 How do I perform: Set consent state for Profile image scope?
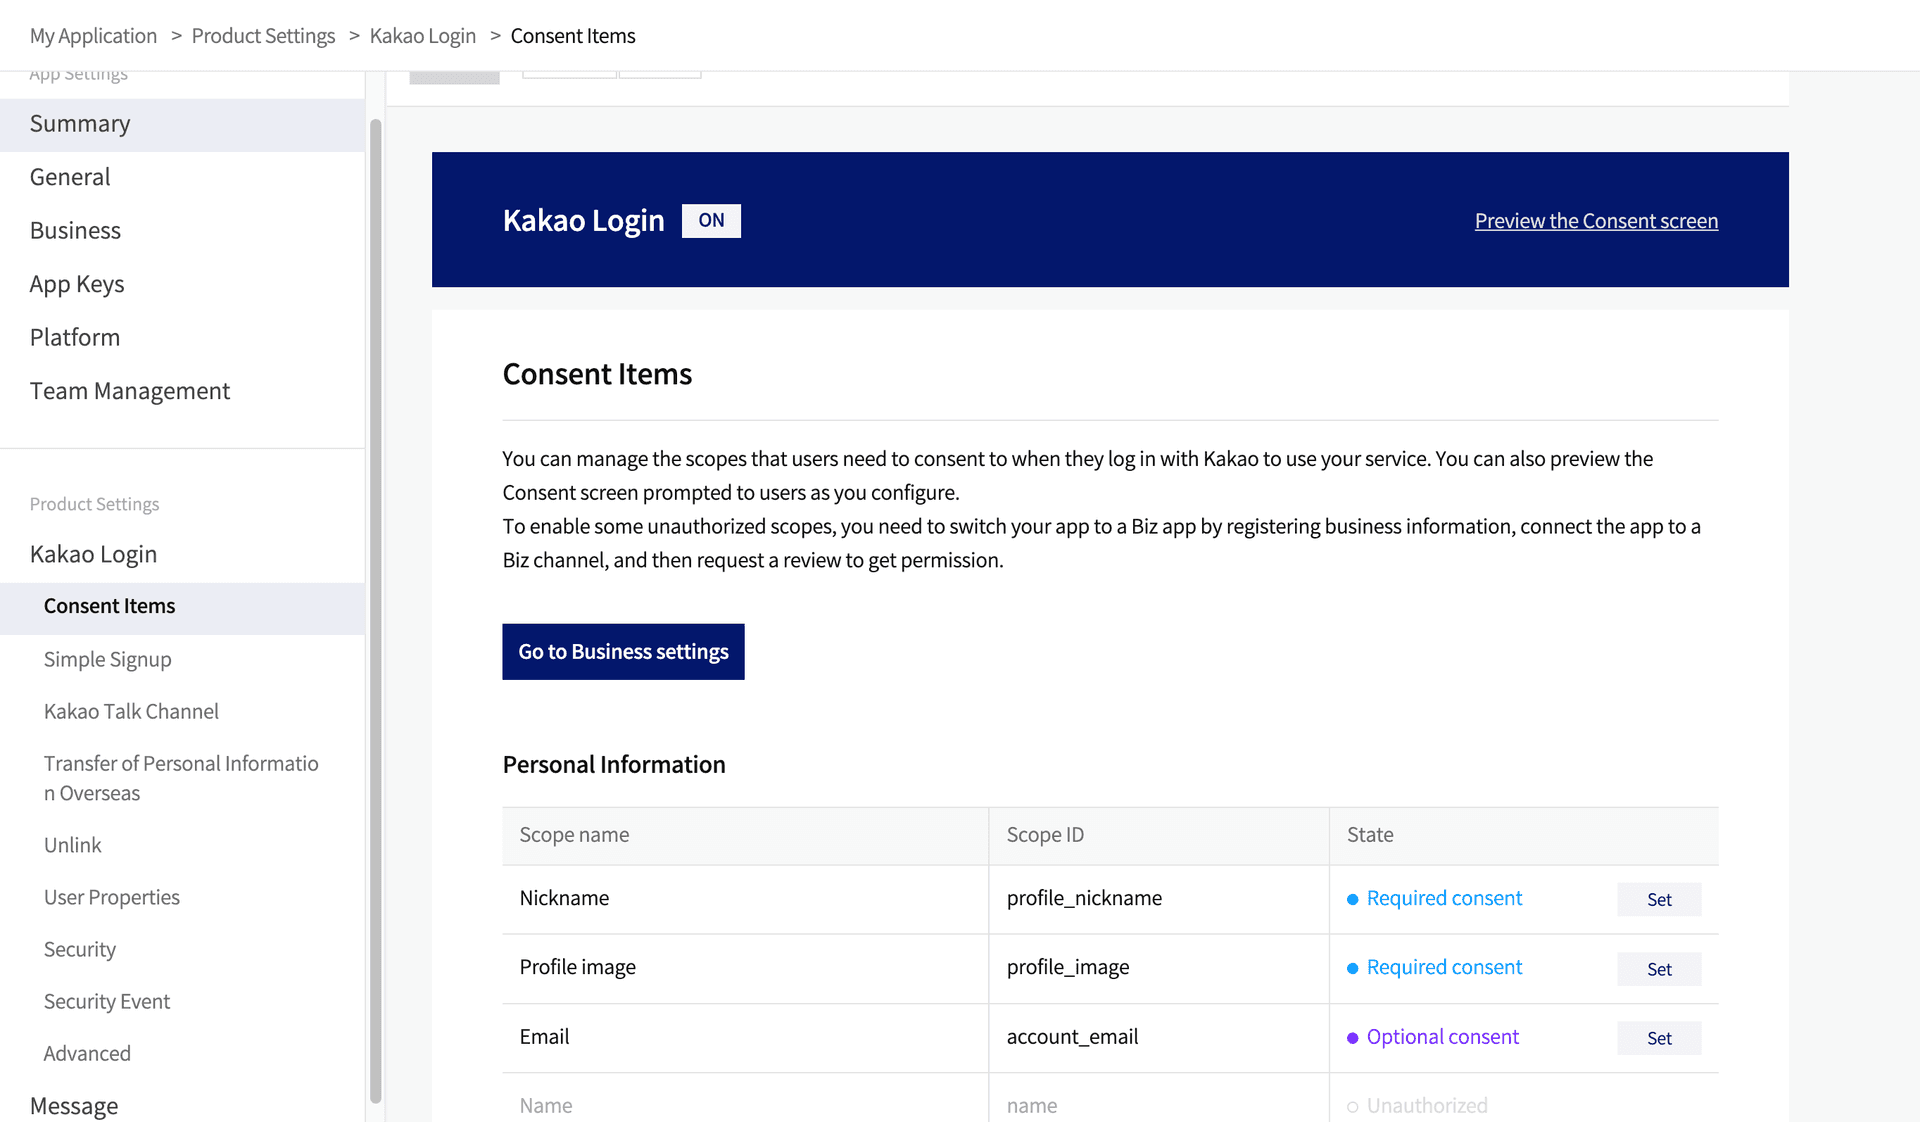click(x=1659, y=968)
